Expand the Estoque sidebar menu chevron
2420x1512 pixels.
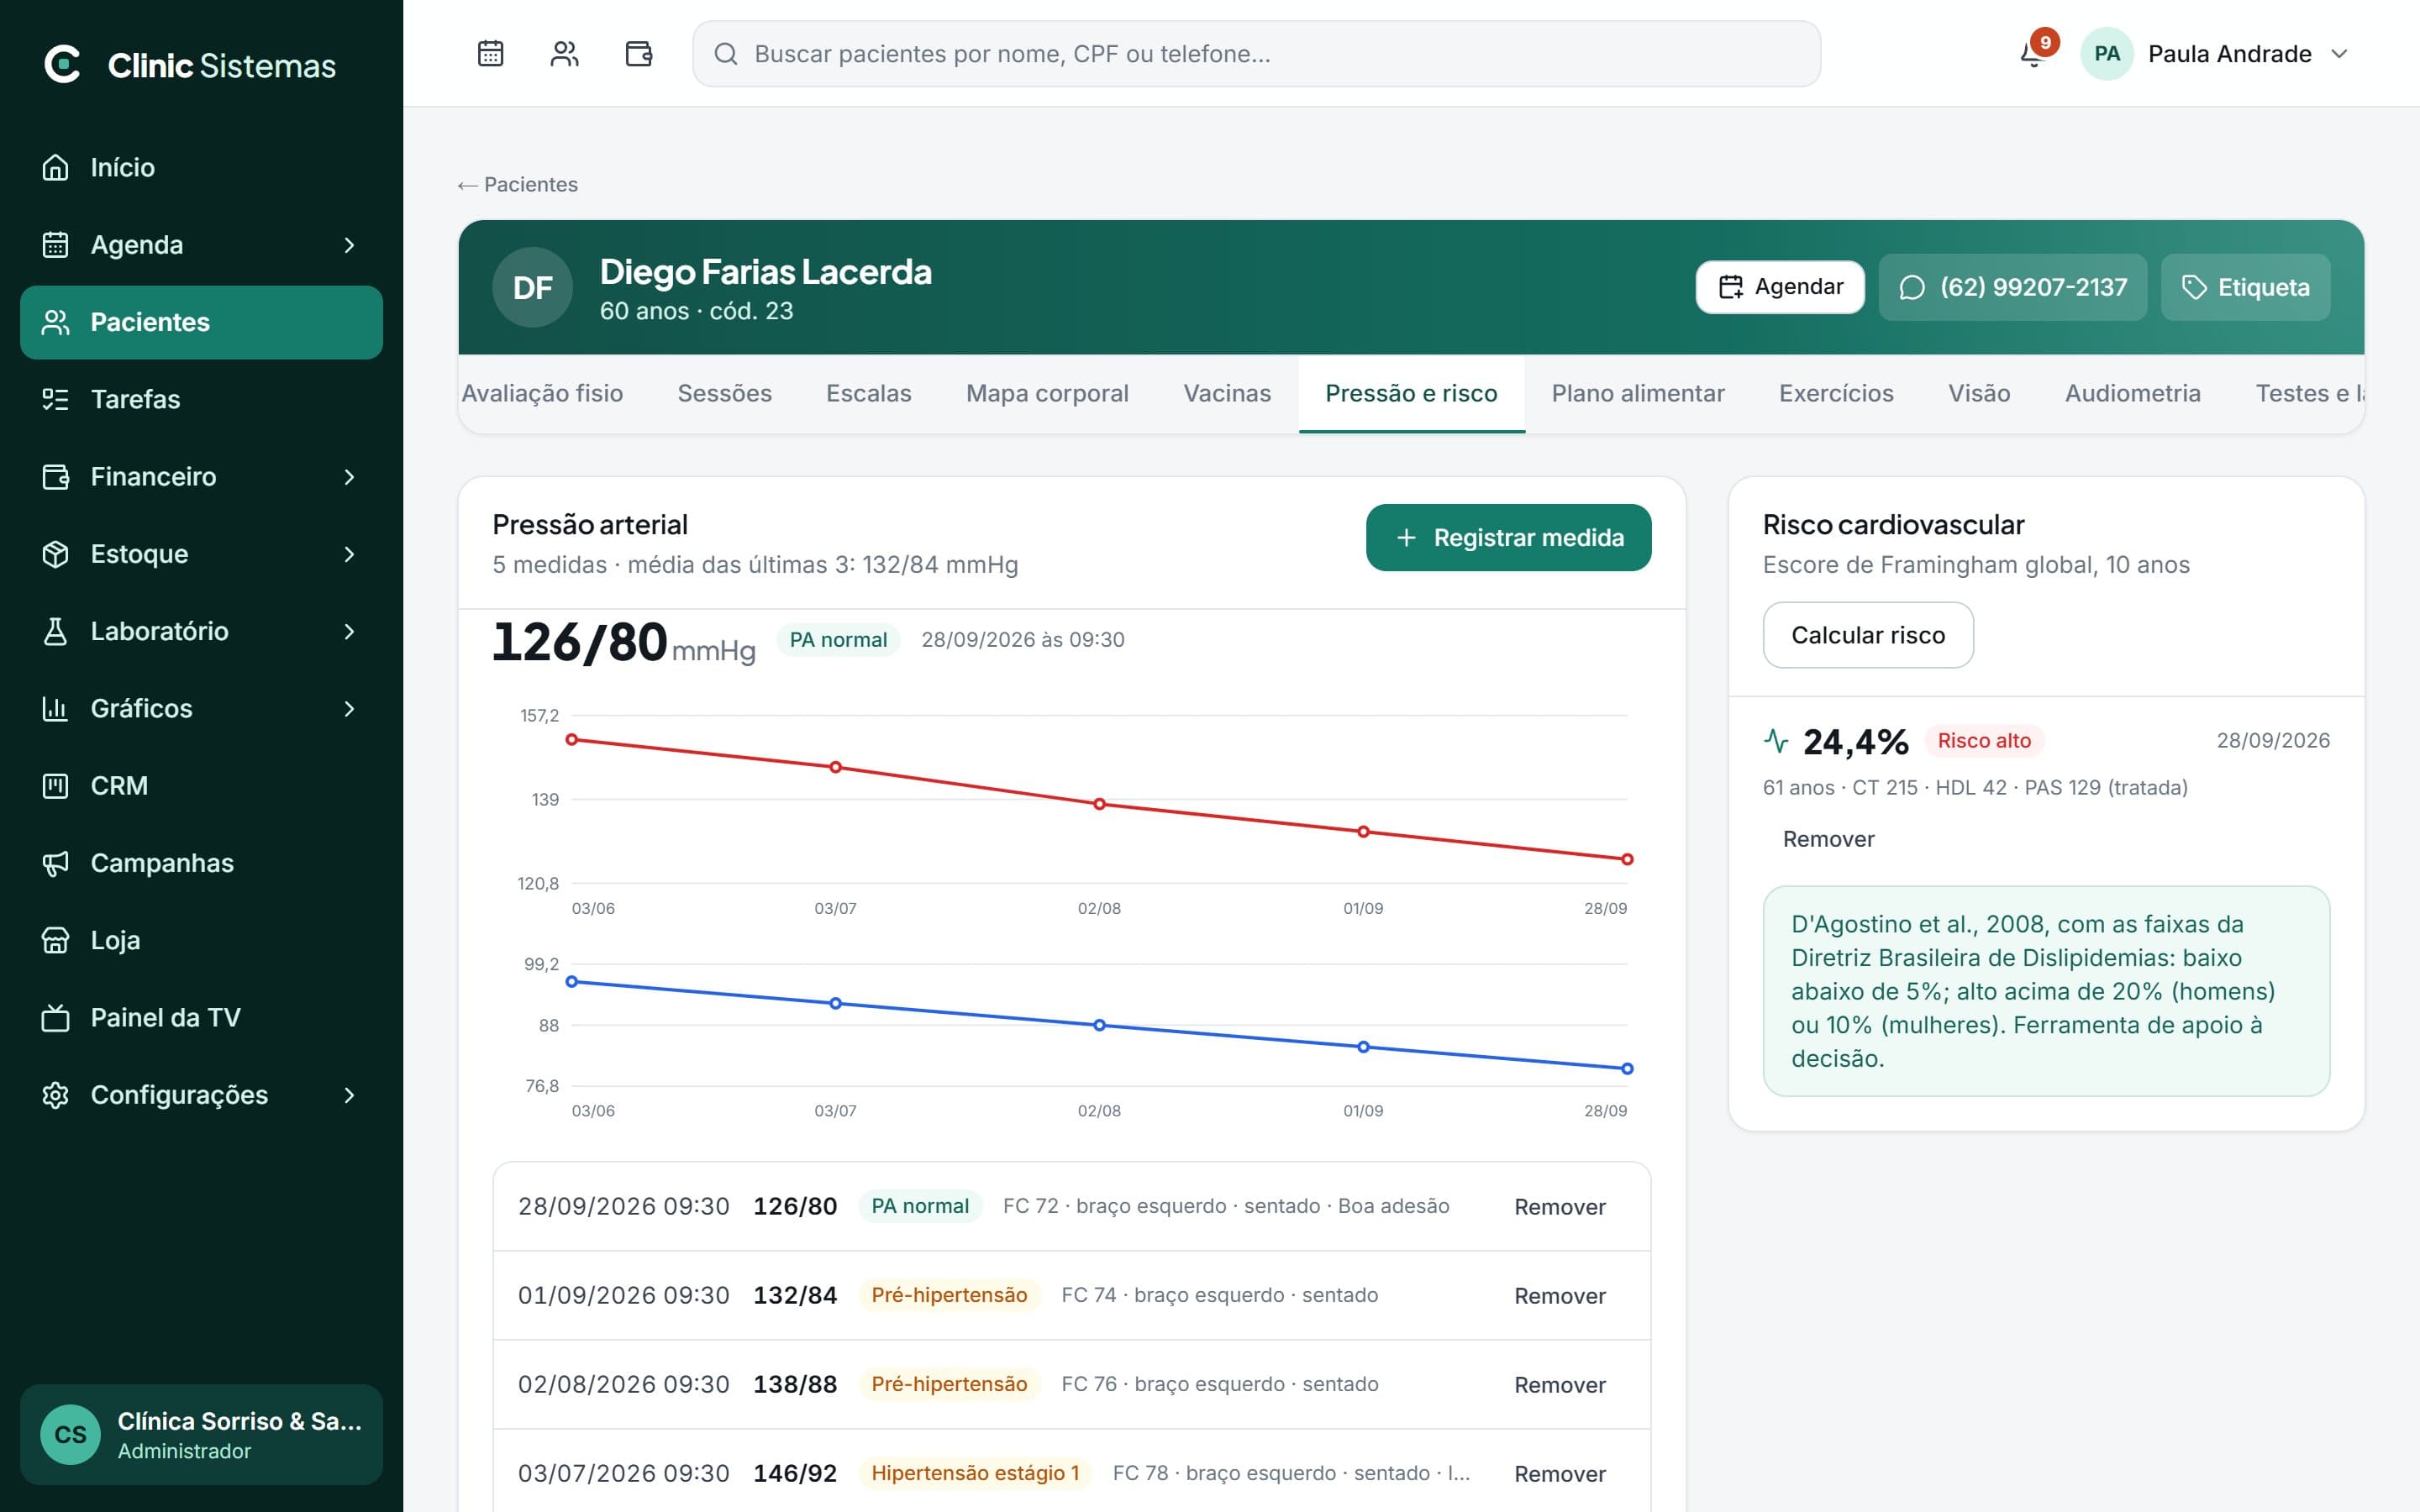point(349,554)
